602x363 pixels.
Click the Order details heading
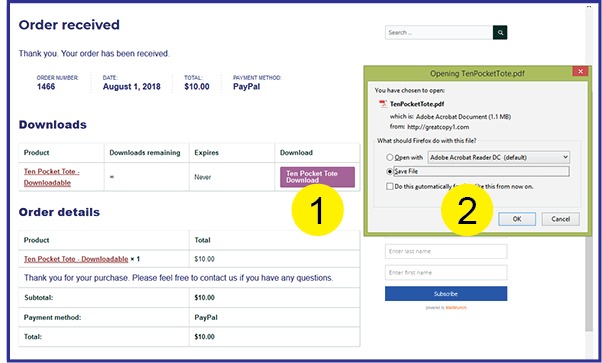pyautogui.click(x=59, y=212)
